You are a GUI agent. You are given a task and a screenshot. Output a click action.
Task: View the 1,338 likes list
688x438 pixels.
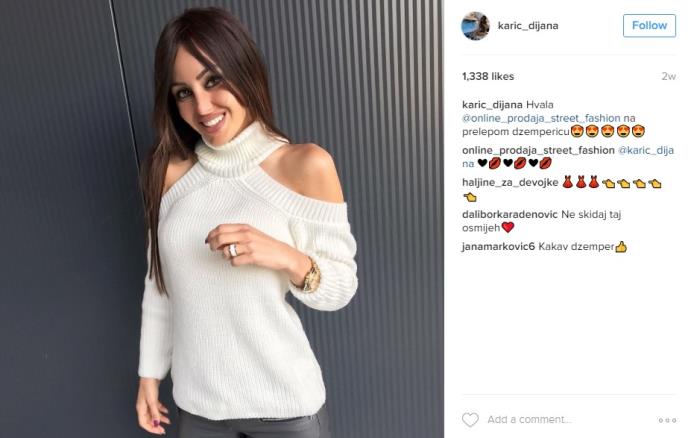[x=487, y=76]
